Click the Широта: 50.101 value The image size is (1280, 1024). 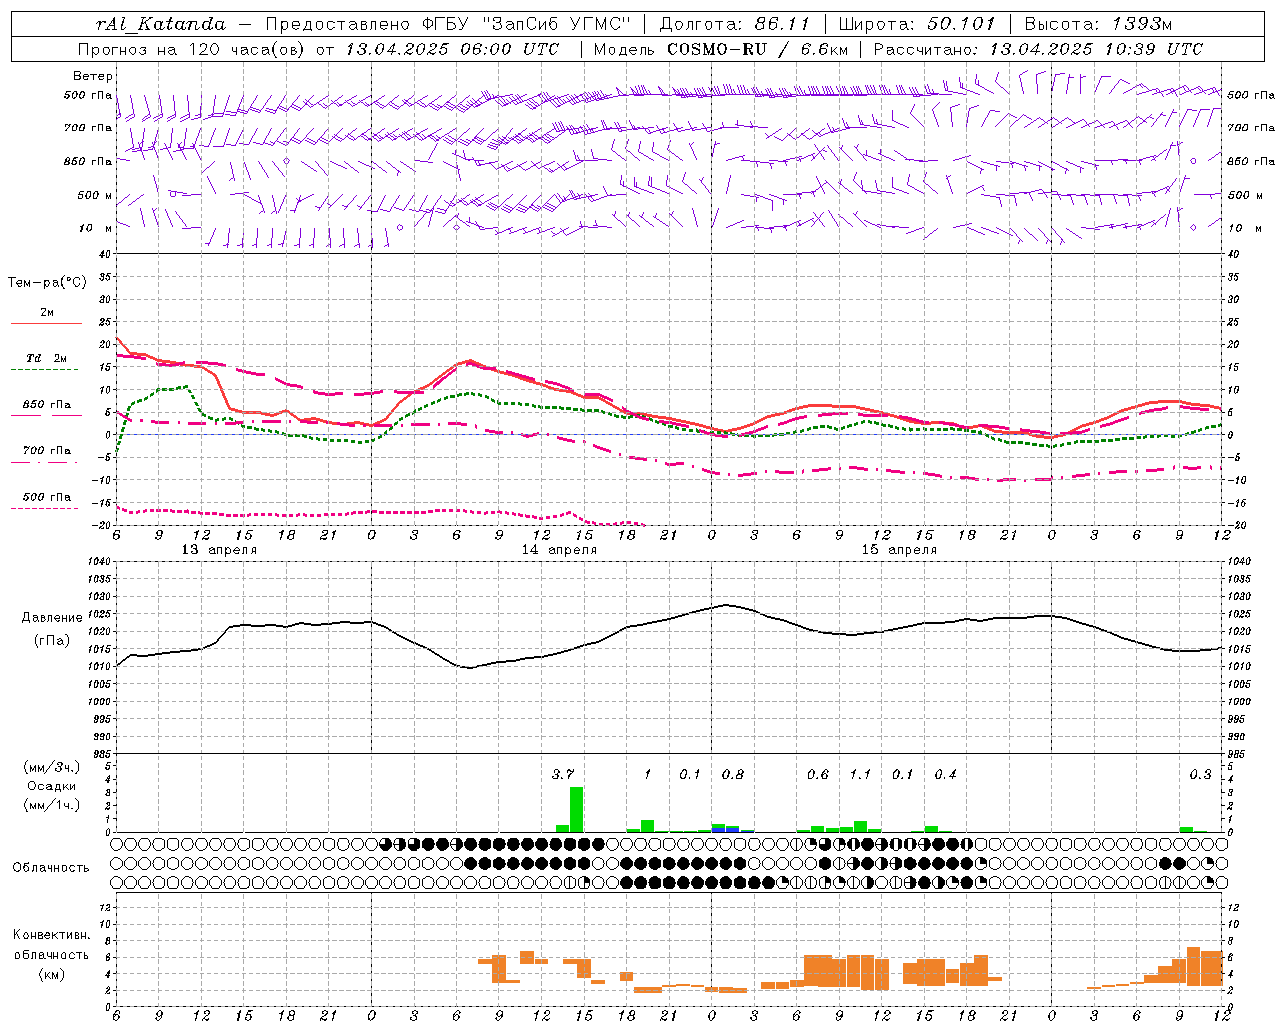coord(917,24)
